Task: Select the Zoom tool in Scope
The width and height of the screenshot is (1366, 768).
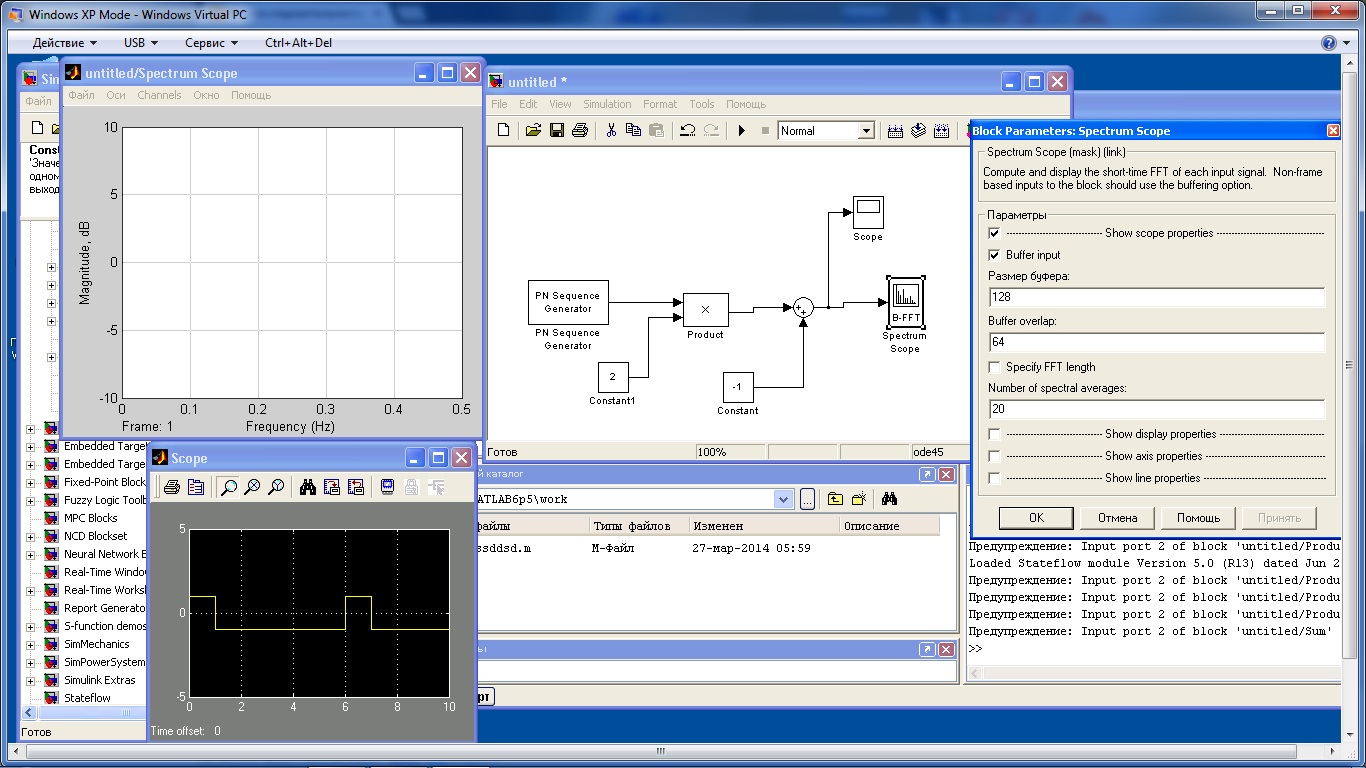Action: [x=229, y=487]
